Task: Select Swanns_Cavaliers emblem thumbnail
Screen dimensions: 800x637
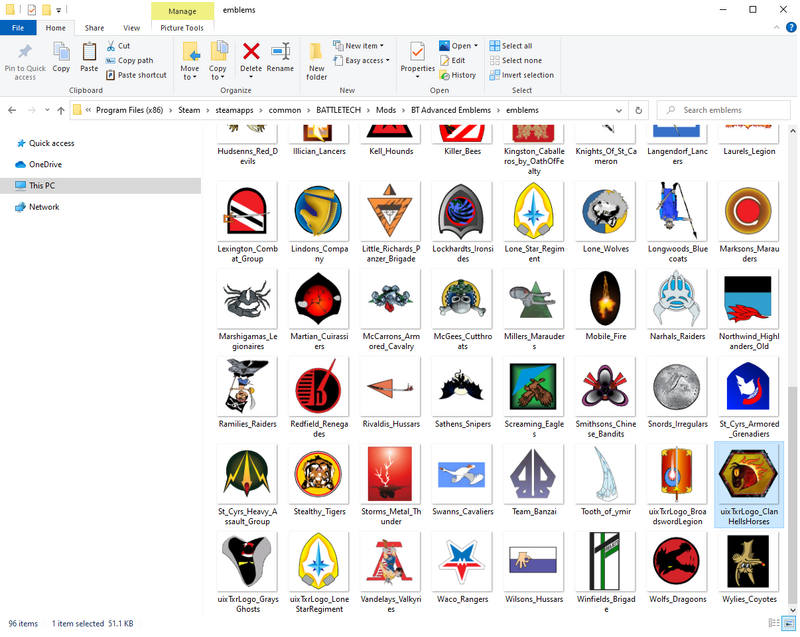Action: 462,474
